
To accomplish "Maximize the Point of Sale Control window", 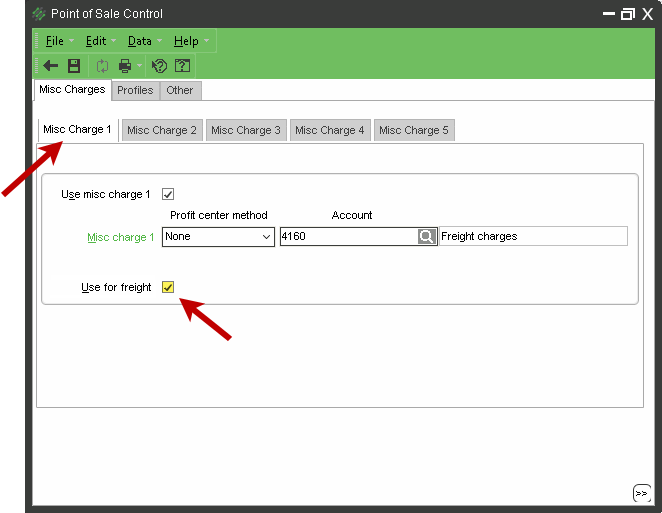I will (x=628, y=14).
